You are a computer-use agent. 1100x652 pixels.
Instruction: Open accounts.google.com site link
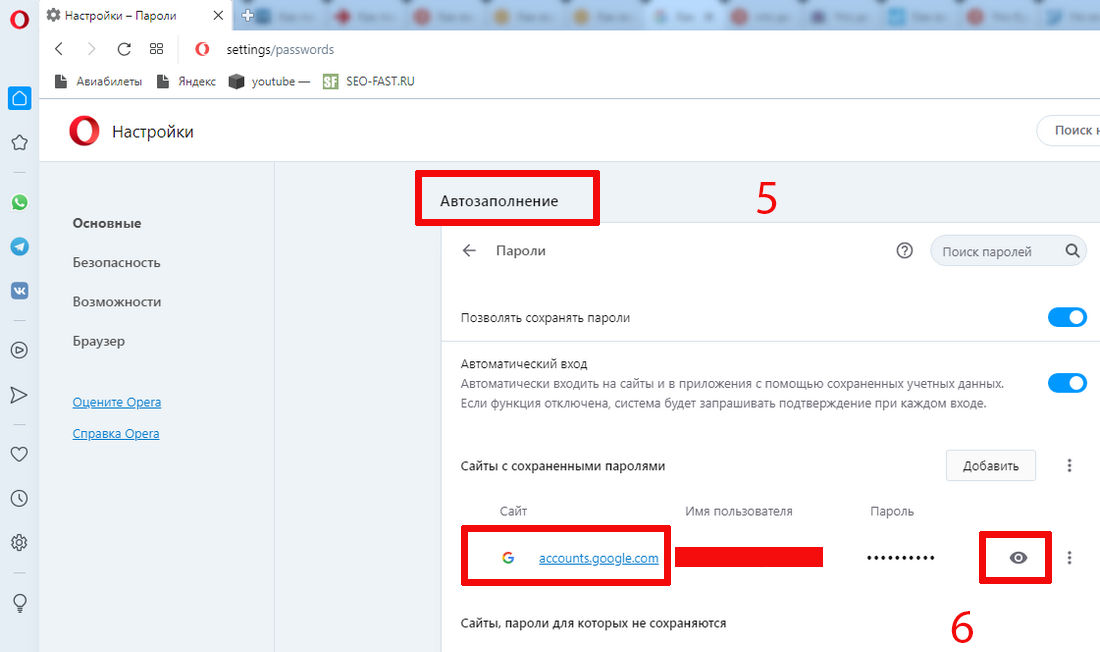click(x=598, y=558)
